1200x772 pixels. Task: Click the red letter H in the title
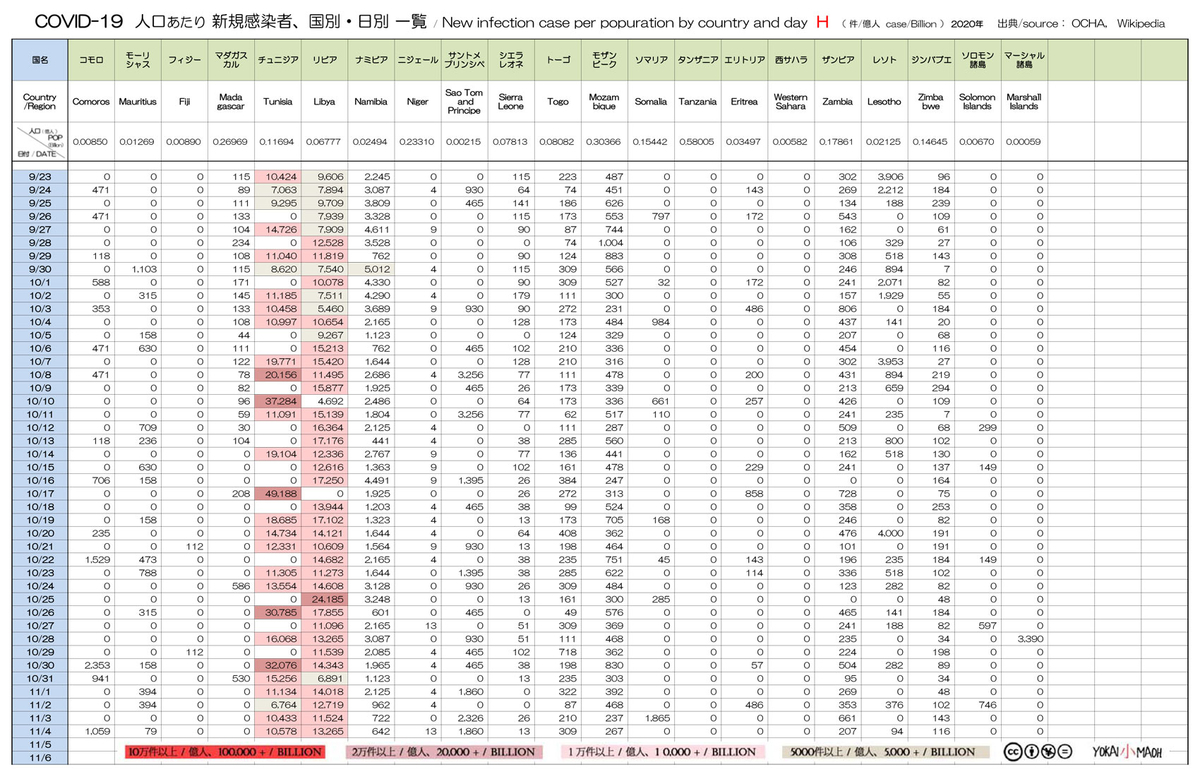tap(822, 21)
